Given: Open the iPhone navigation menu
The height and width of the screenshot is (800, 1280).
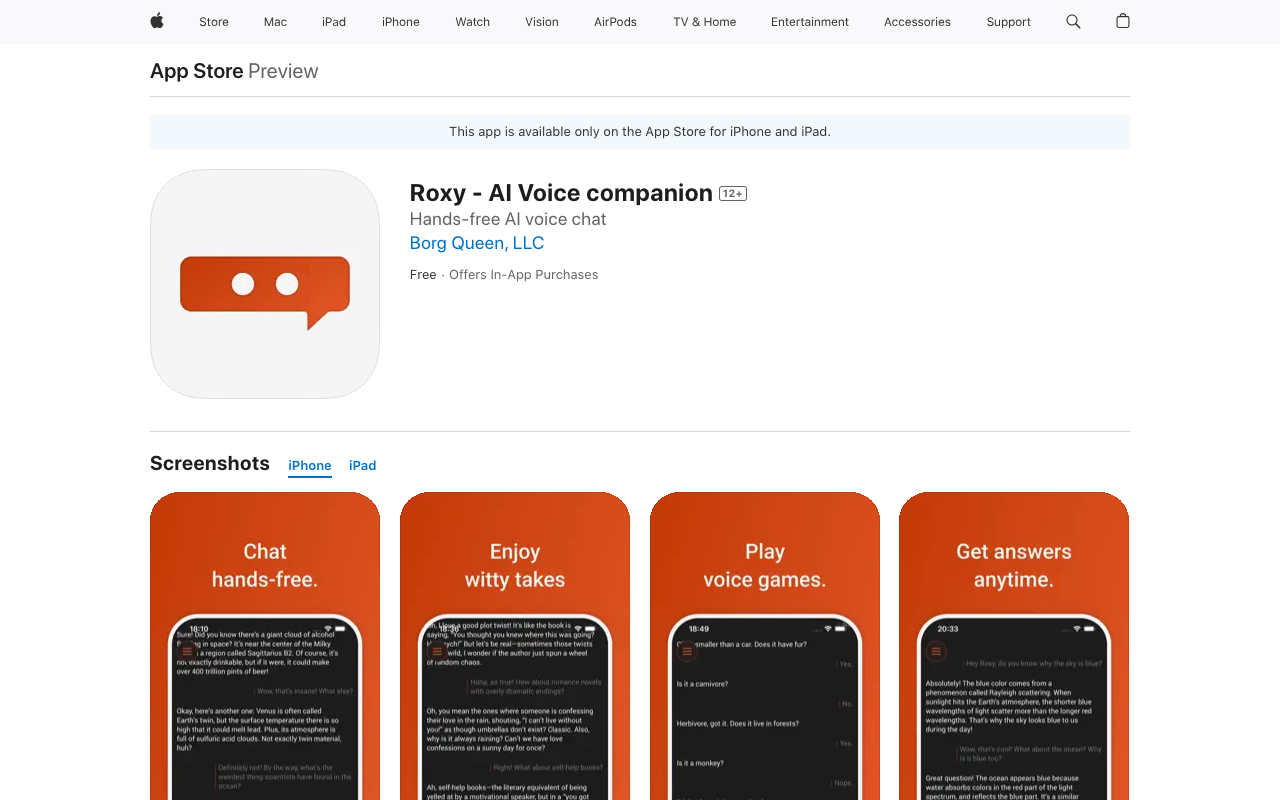Looking at the screenshot, I should coord(401,22).
